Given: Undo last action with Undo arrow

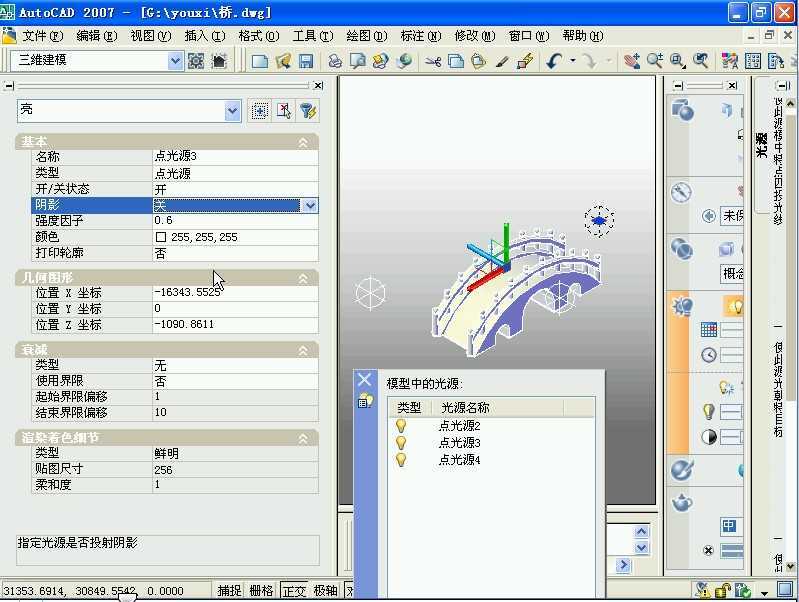Looking at the screenshot, I should [554, 61].
